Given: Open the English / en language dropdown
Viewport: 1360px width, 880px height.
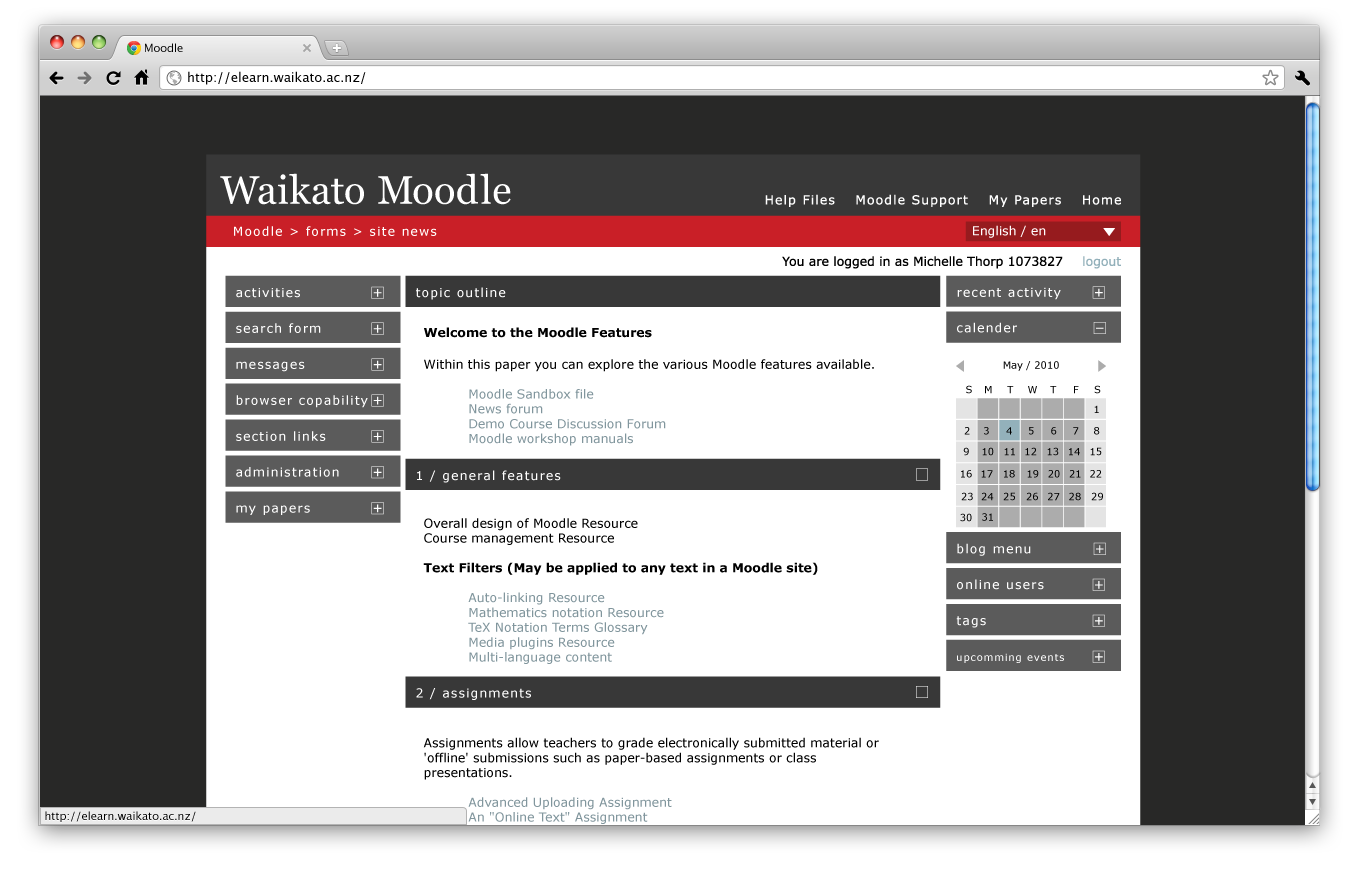Looking at the screenshot, I should tap(1043, 231).
